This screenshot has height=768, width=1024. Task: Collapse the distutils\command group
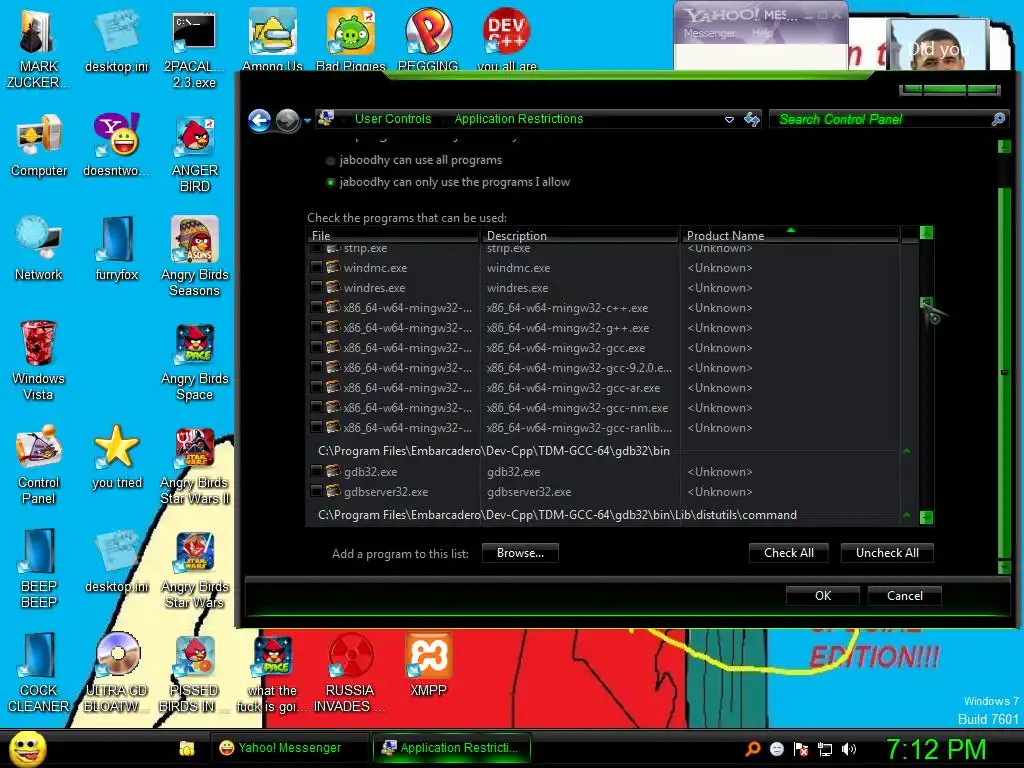[x=906, y=515]
